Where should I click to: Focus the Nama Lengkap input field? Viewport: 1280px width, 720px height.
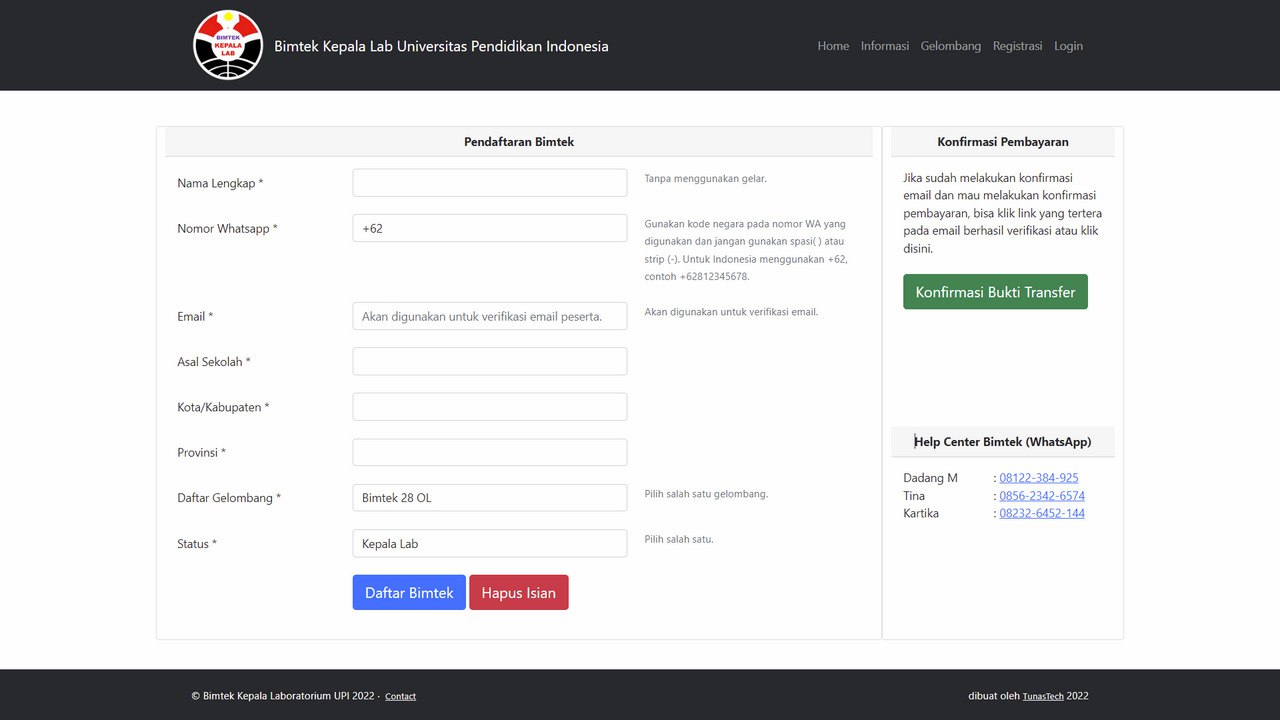click(x=489, y=183)
